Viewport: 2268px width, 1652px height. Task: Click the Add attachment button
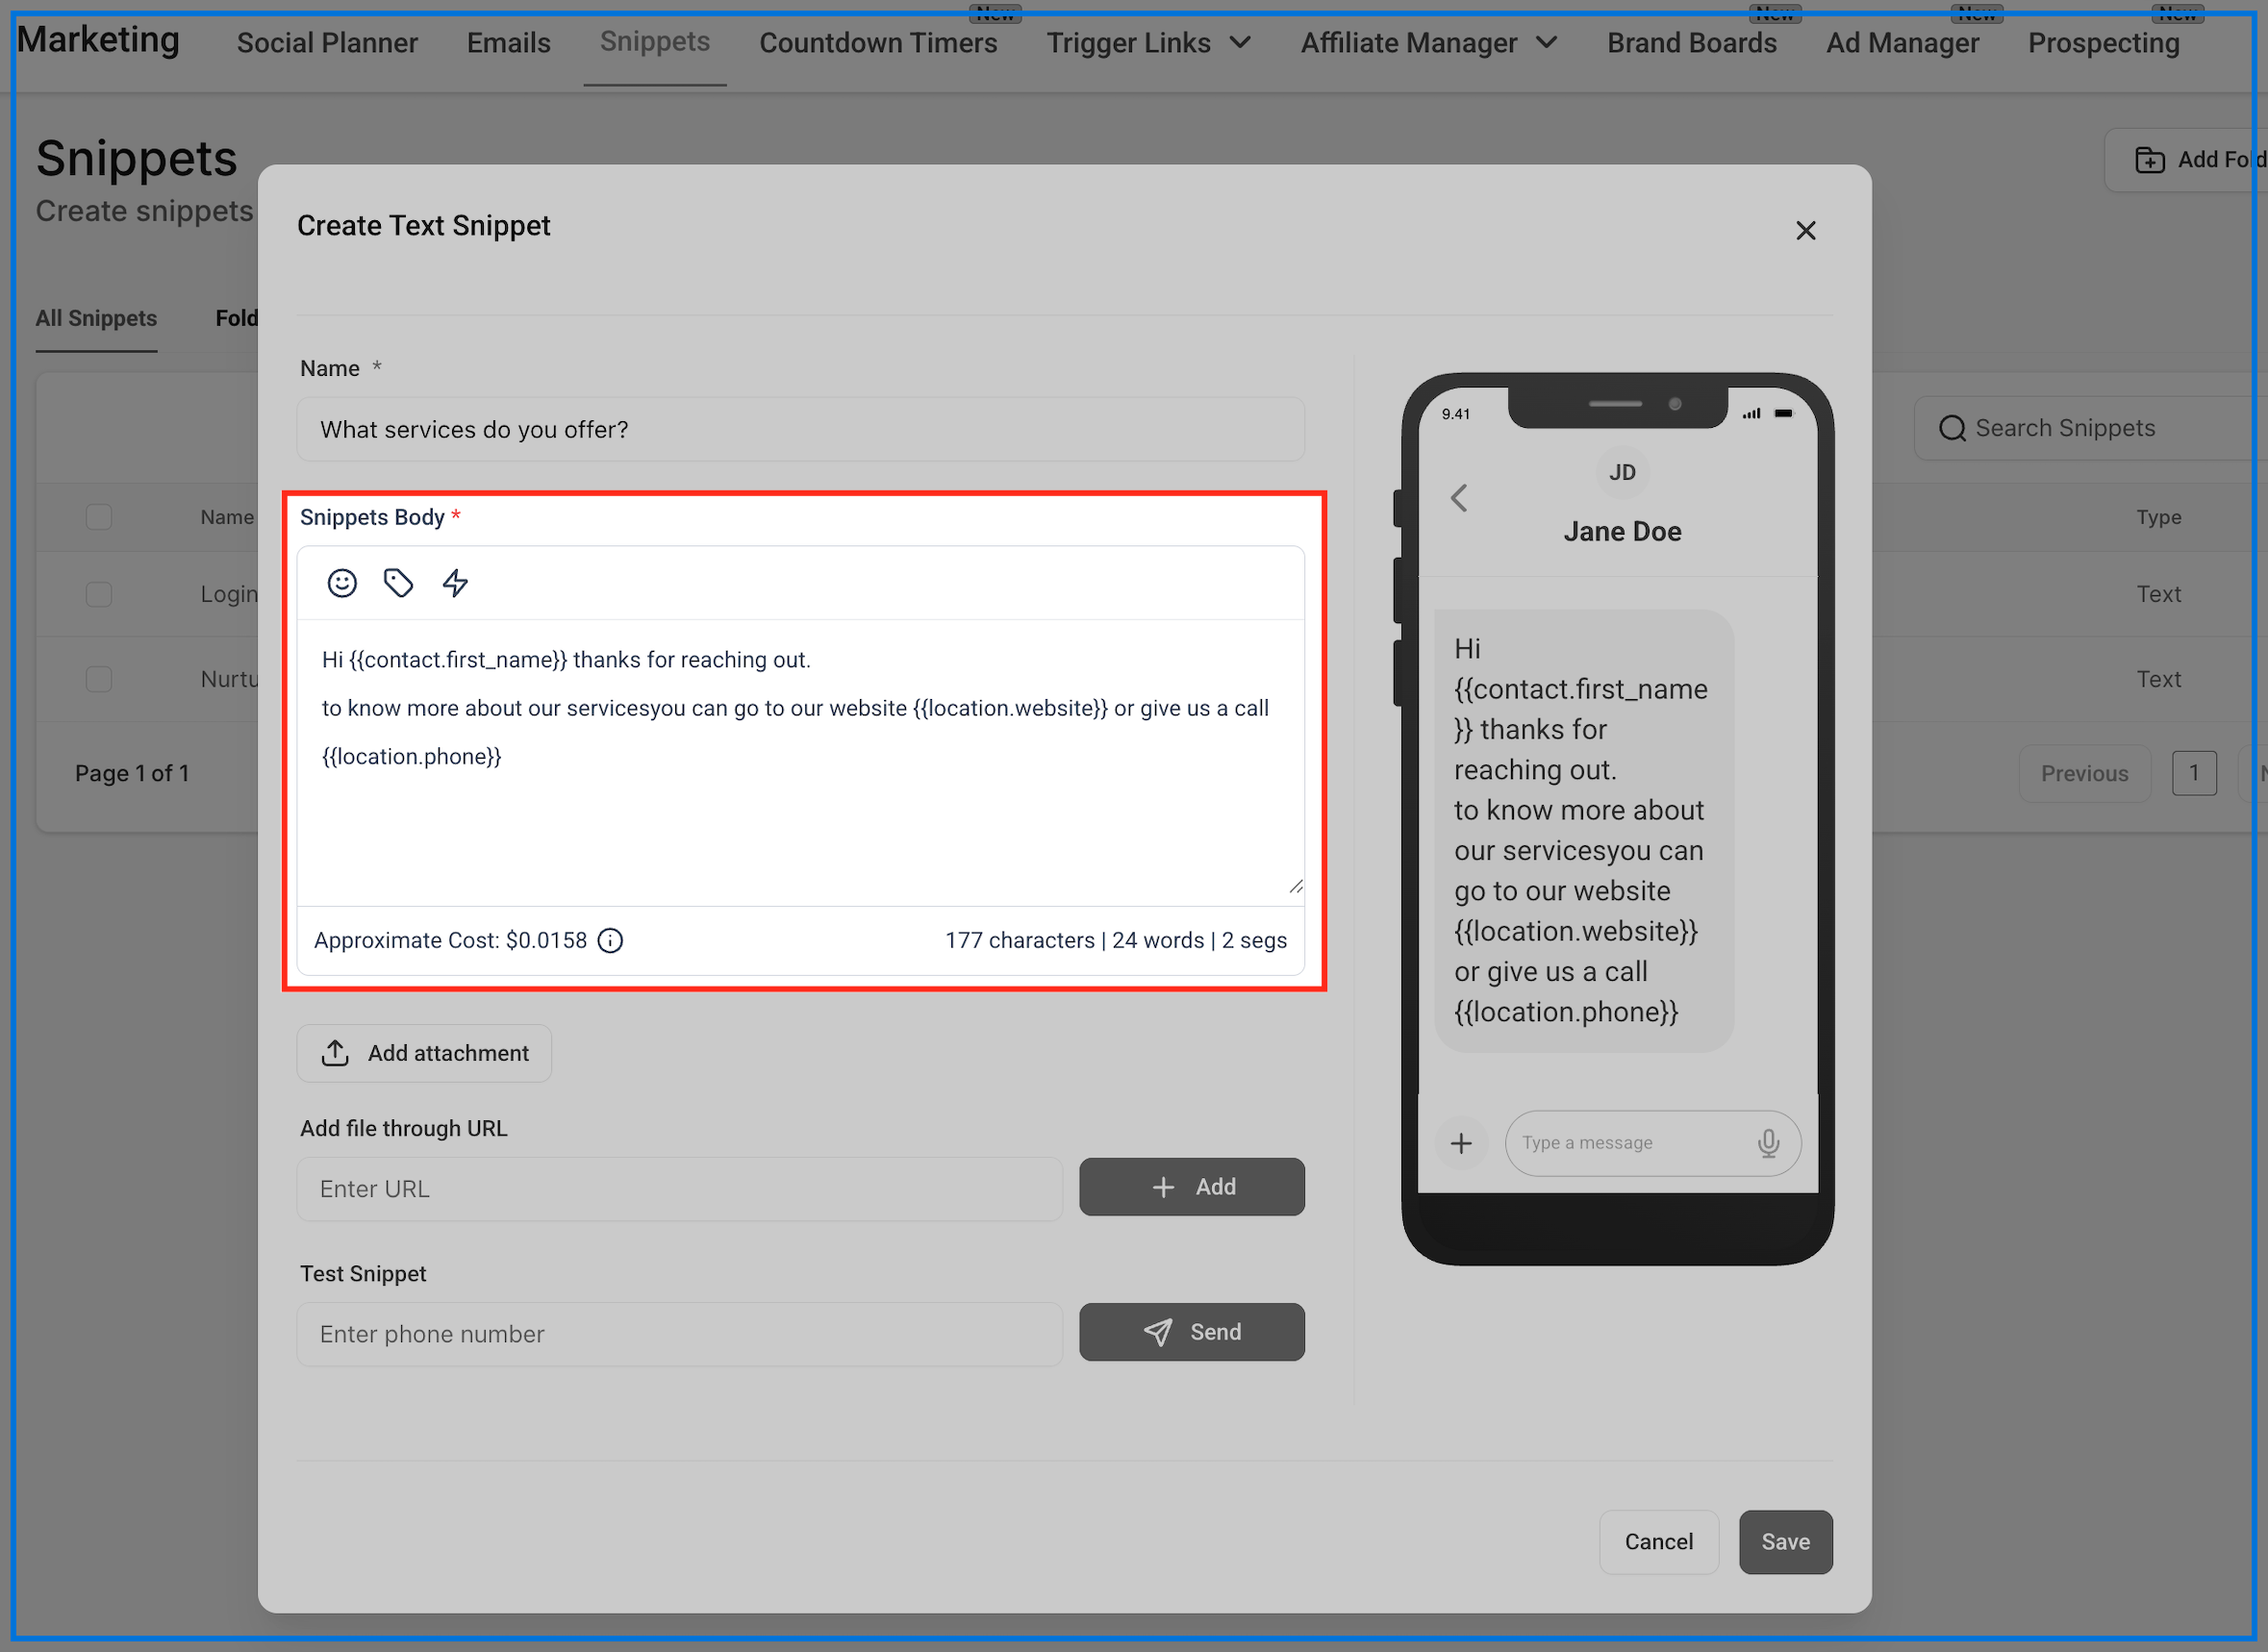[x=424, y=1053]
